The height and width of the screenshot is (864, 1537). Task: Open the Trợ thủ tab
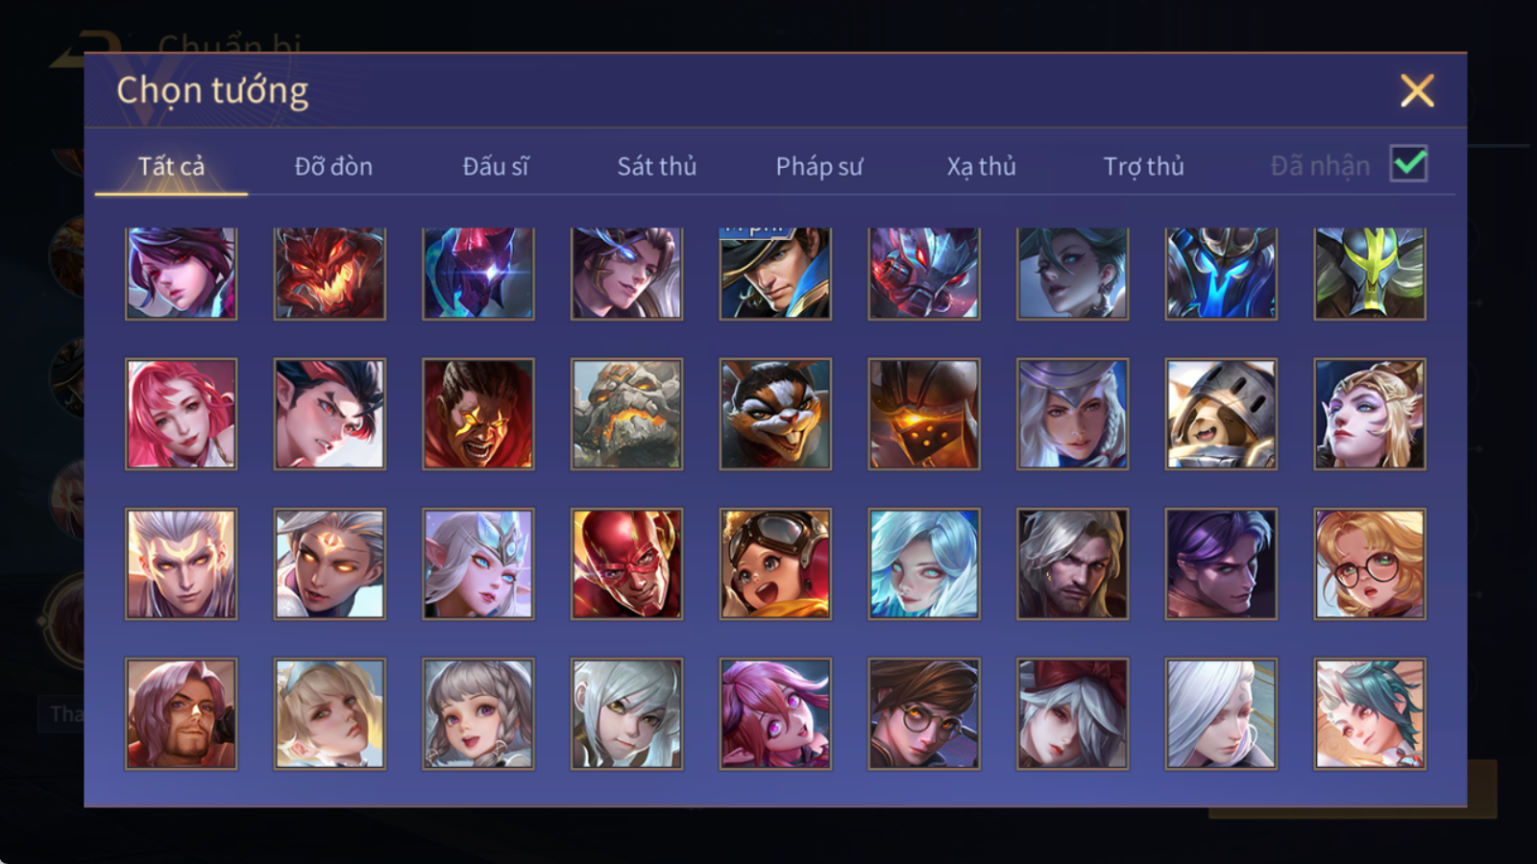1144,166
